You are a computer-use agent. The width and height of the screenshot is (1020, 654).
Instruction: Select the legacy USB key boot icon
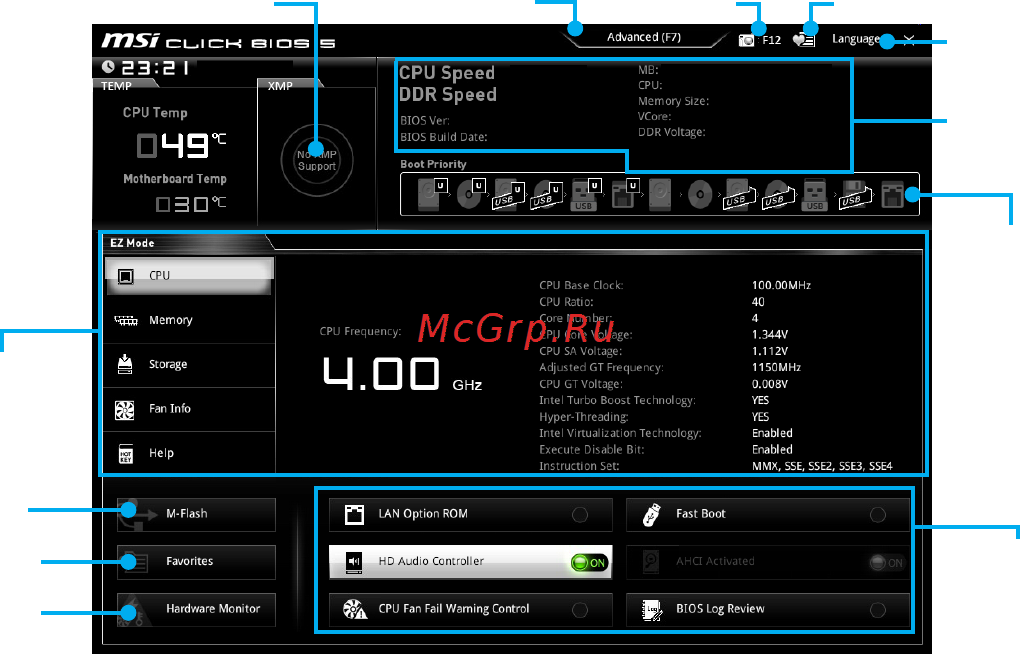(x=814, y=194)
